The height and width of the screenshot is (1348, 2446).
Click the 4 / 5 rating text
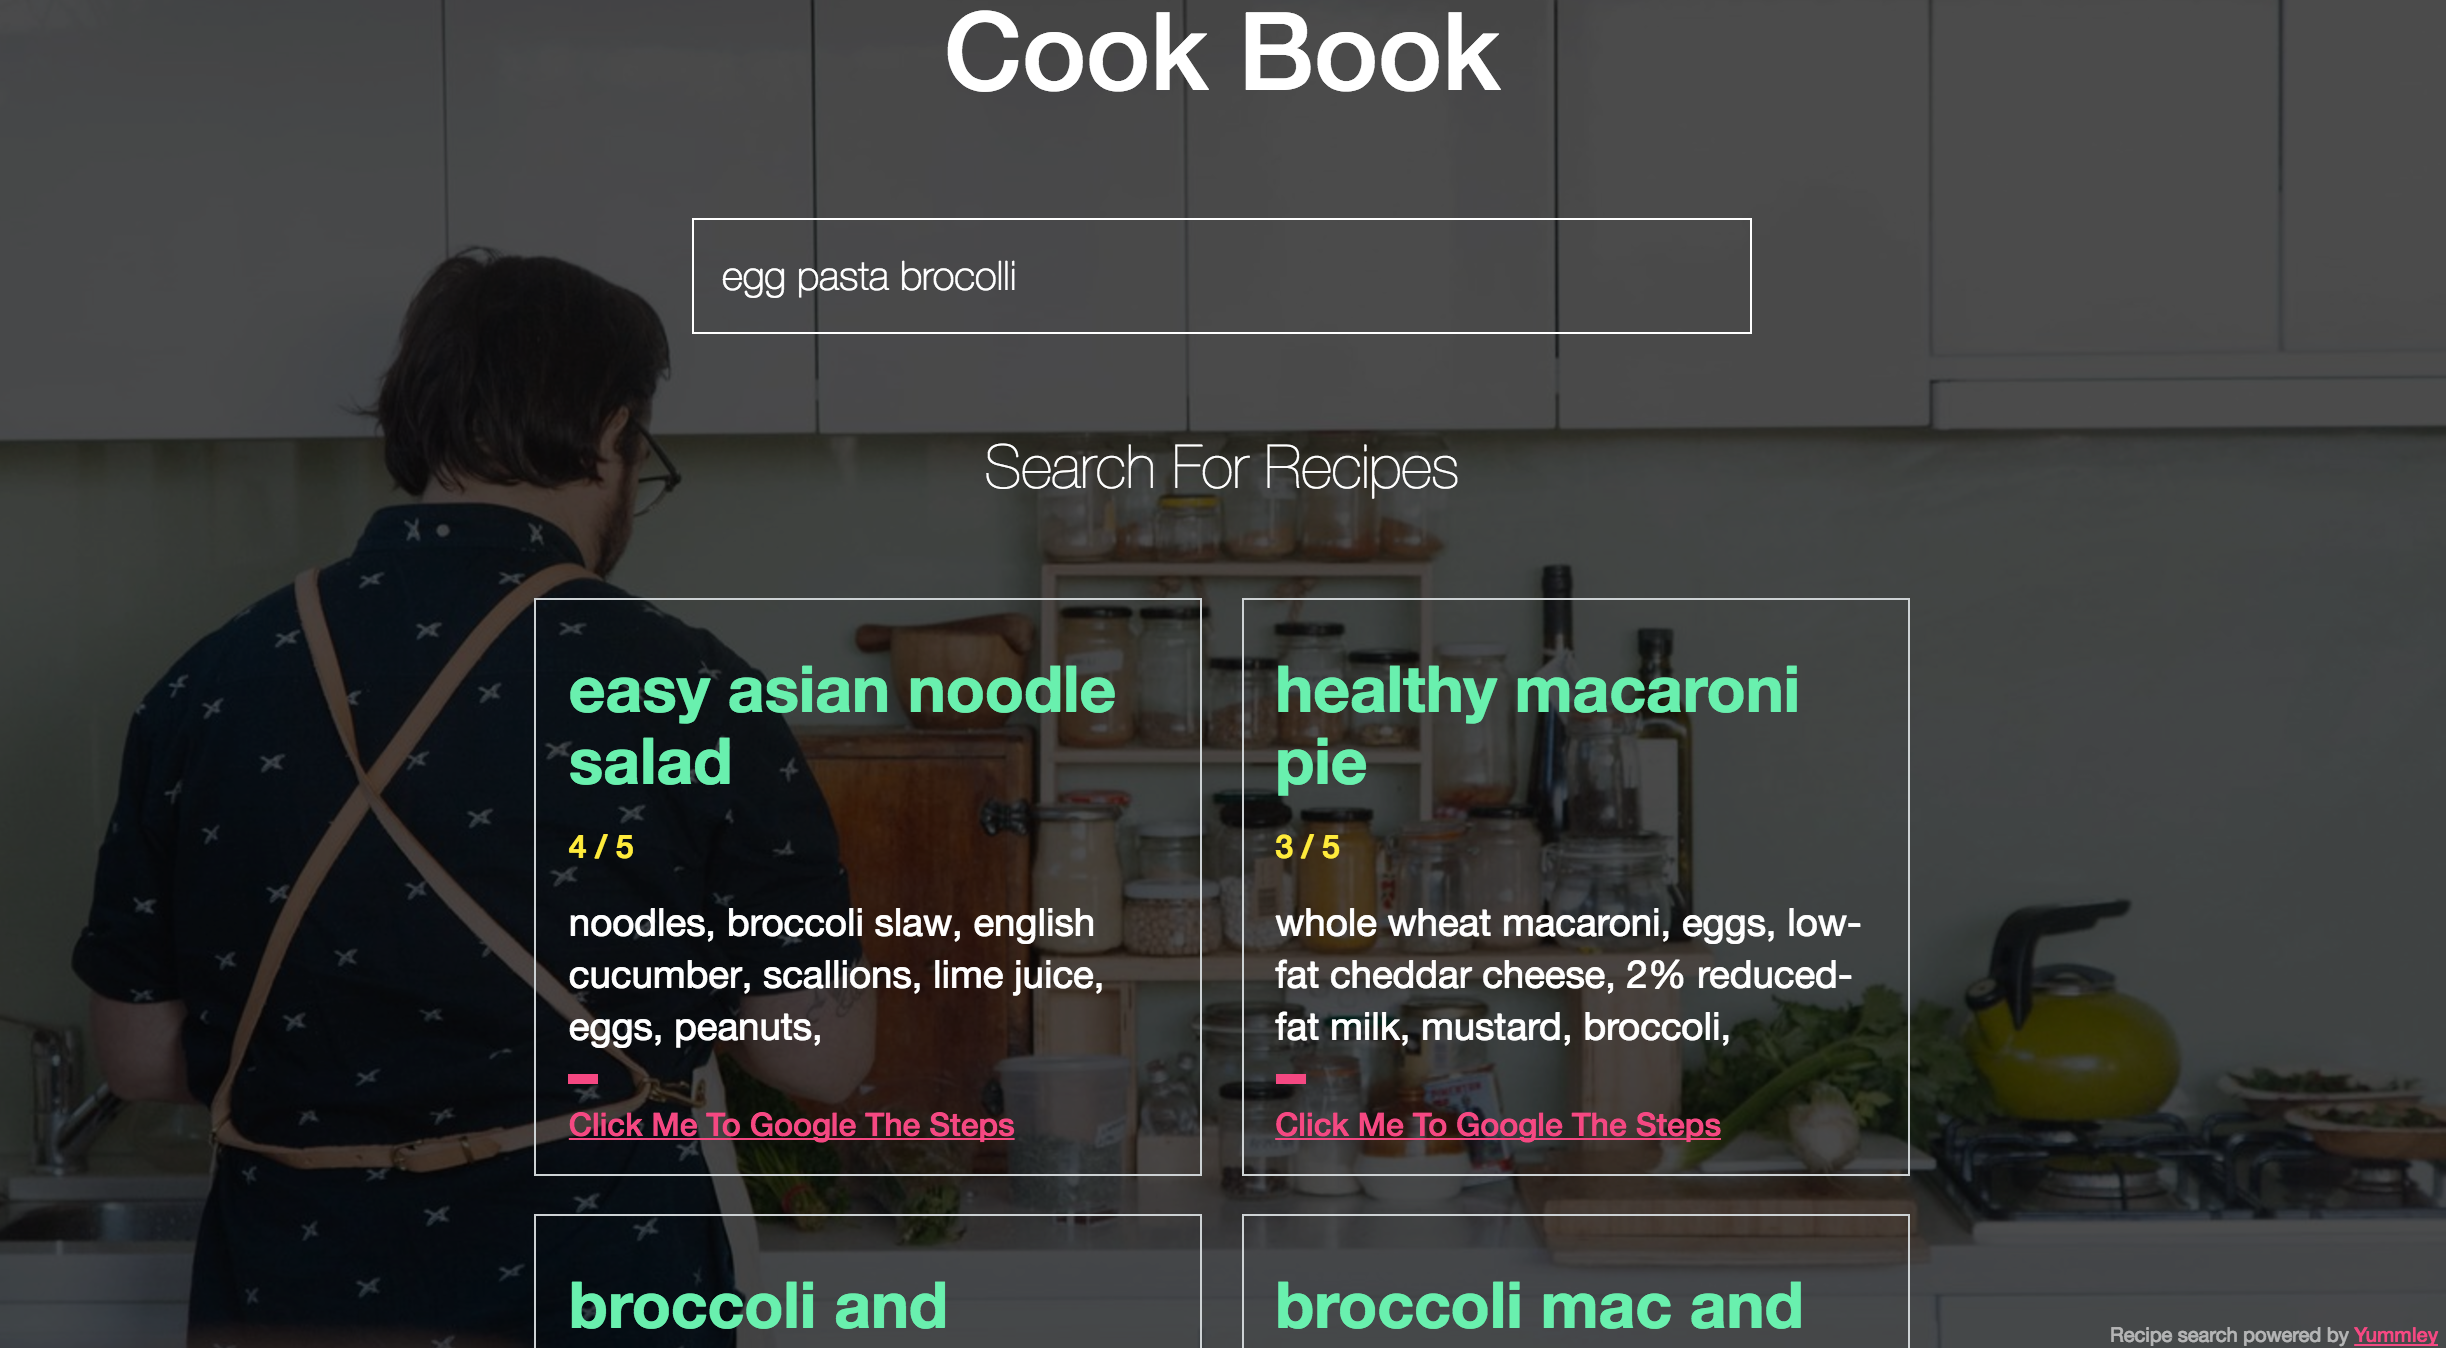click(x=601, y=847)
